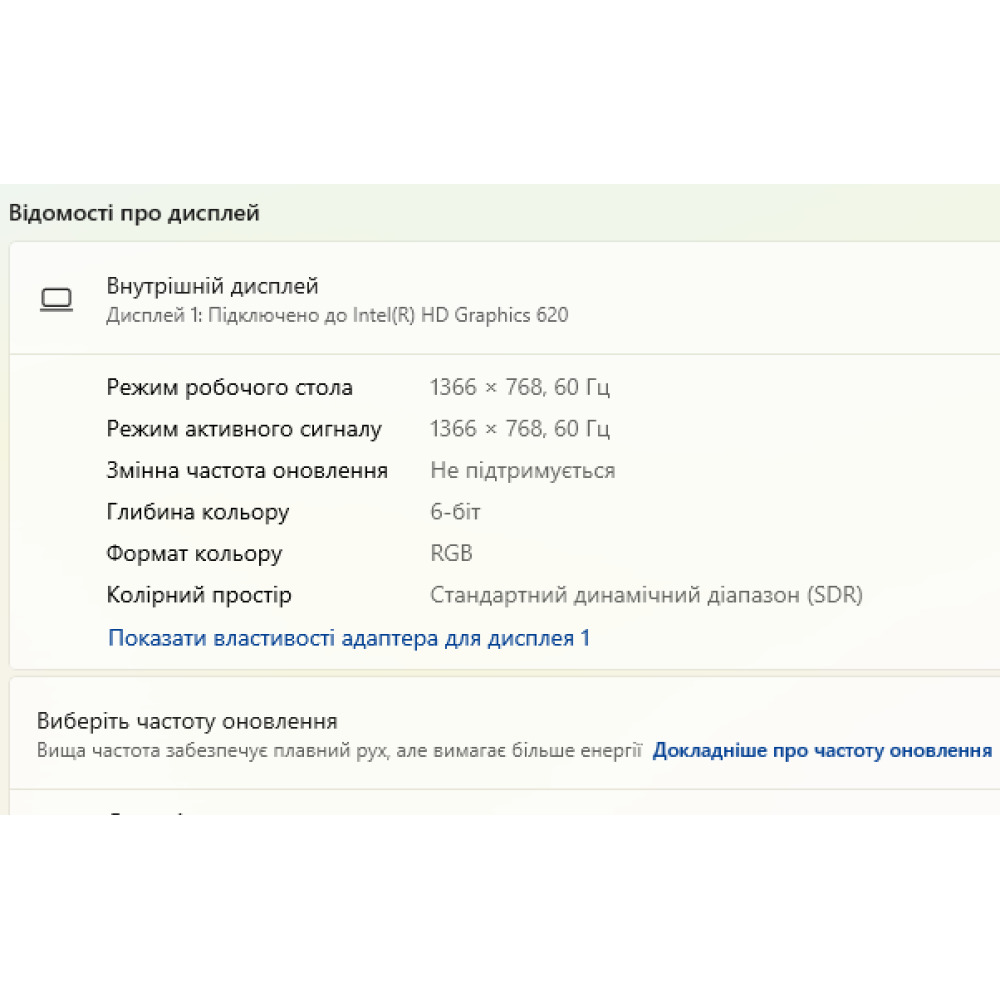This screenshot has width=1000, height=1000.
Task: Click the Режим активного сигналу label
Action: coord(244,429)
